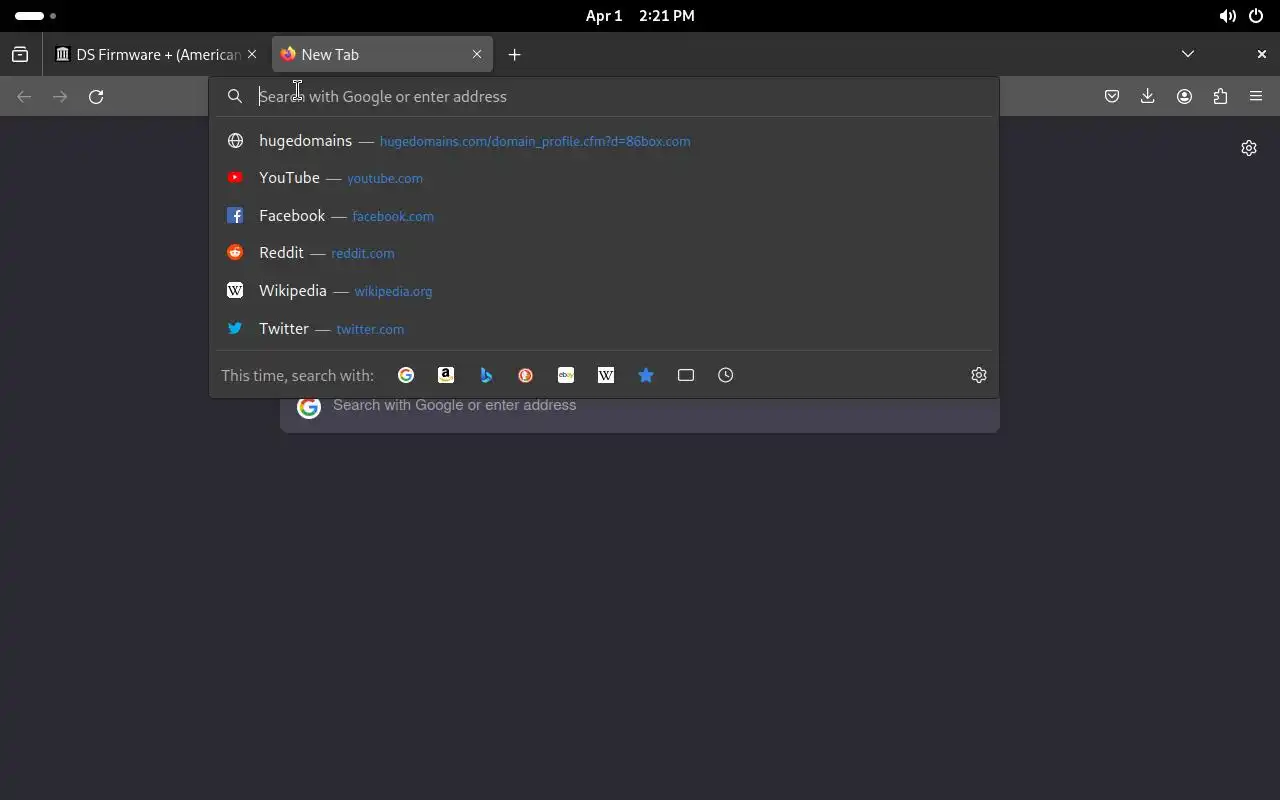Open the hugedomains.com domain_profile link
This screenshot has width=1280, height=800.
(x=535, y=142)
